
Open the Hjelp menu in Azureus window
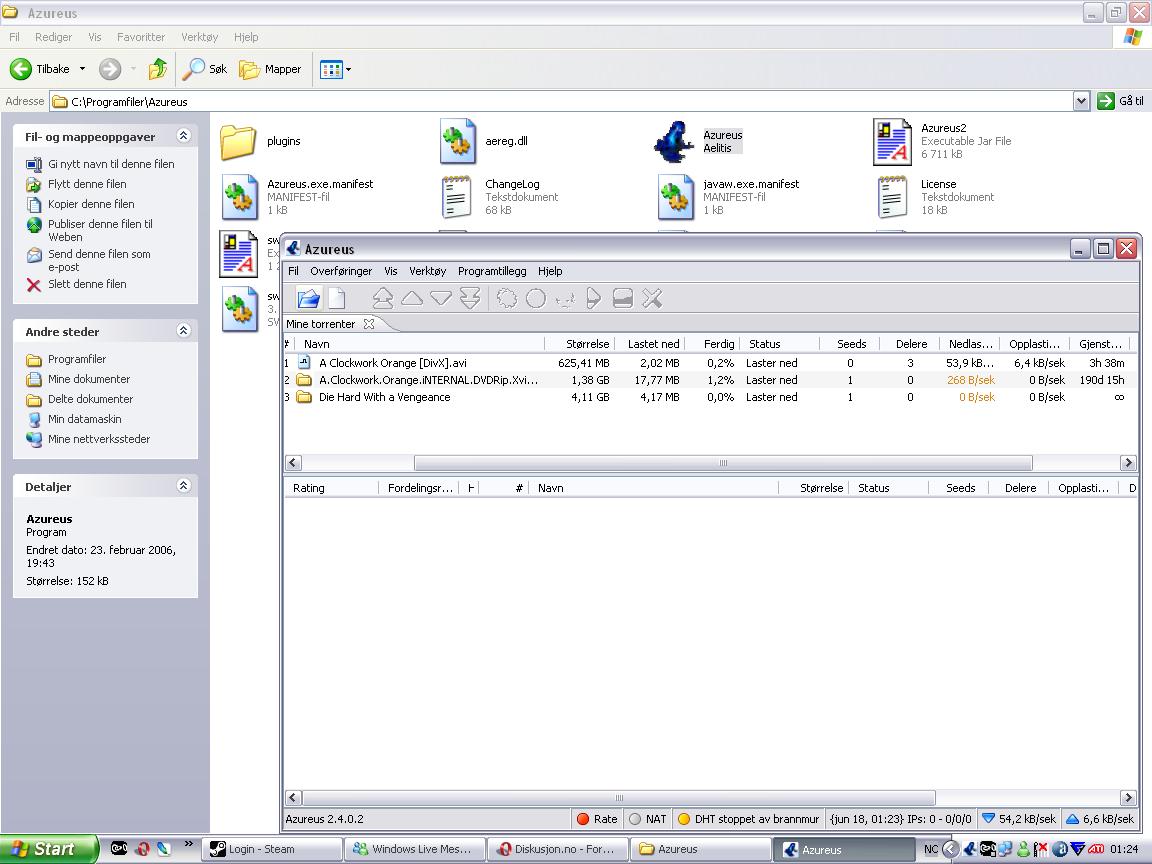pos(550,271)
